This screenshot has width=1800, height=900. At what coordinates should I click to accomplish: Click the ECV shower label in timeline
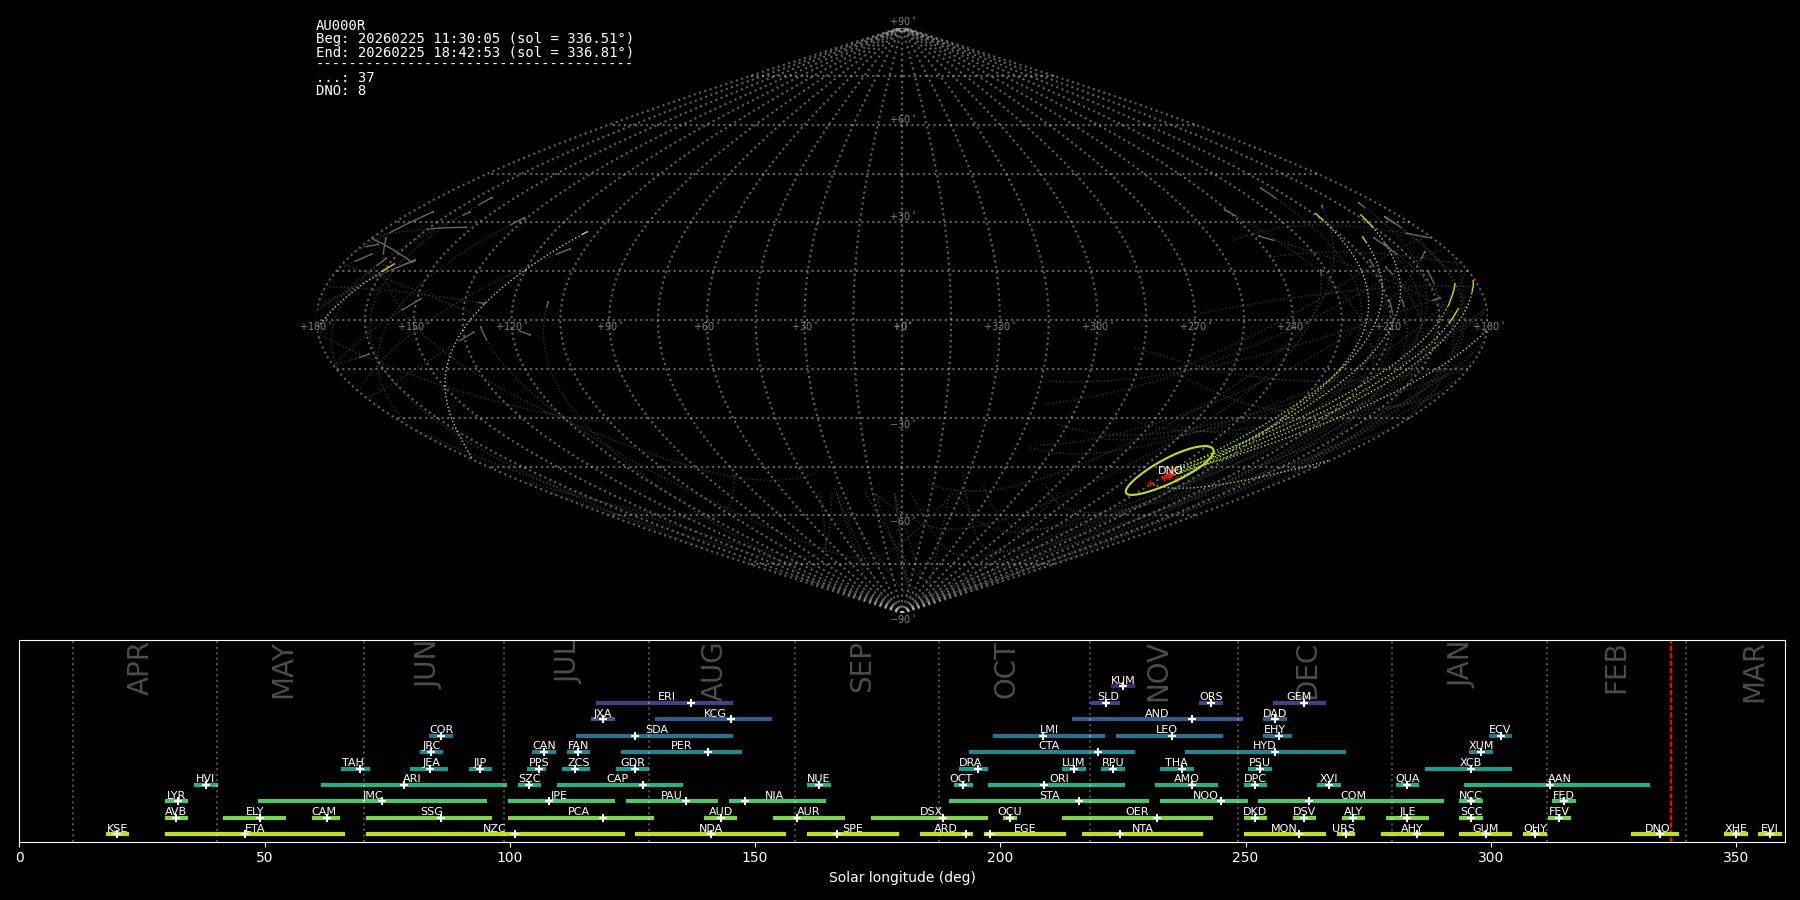pos(1499,730)
